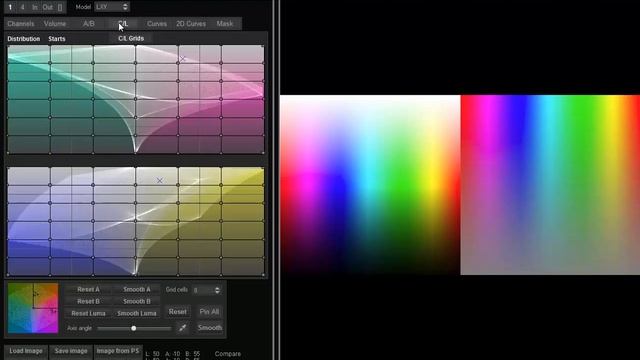The image size is (640, 360).
Task: Open the C/L tab
Action: click(123, 24)
